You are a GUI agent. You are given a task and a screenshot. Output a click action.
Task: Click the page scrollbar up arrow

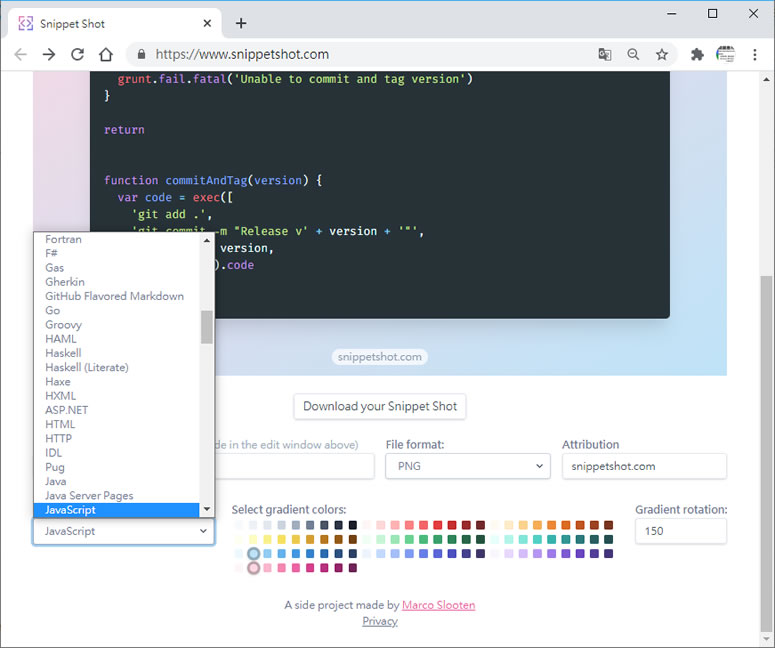tap(766, 79)
